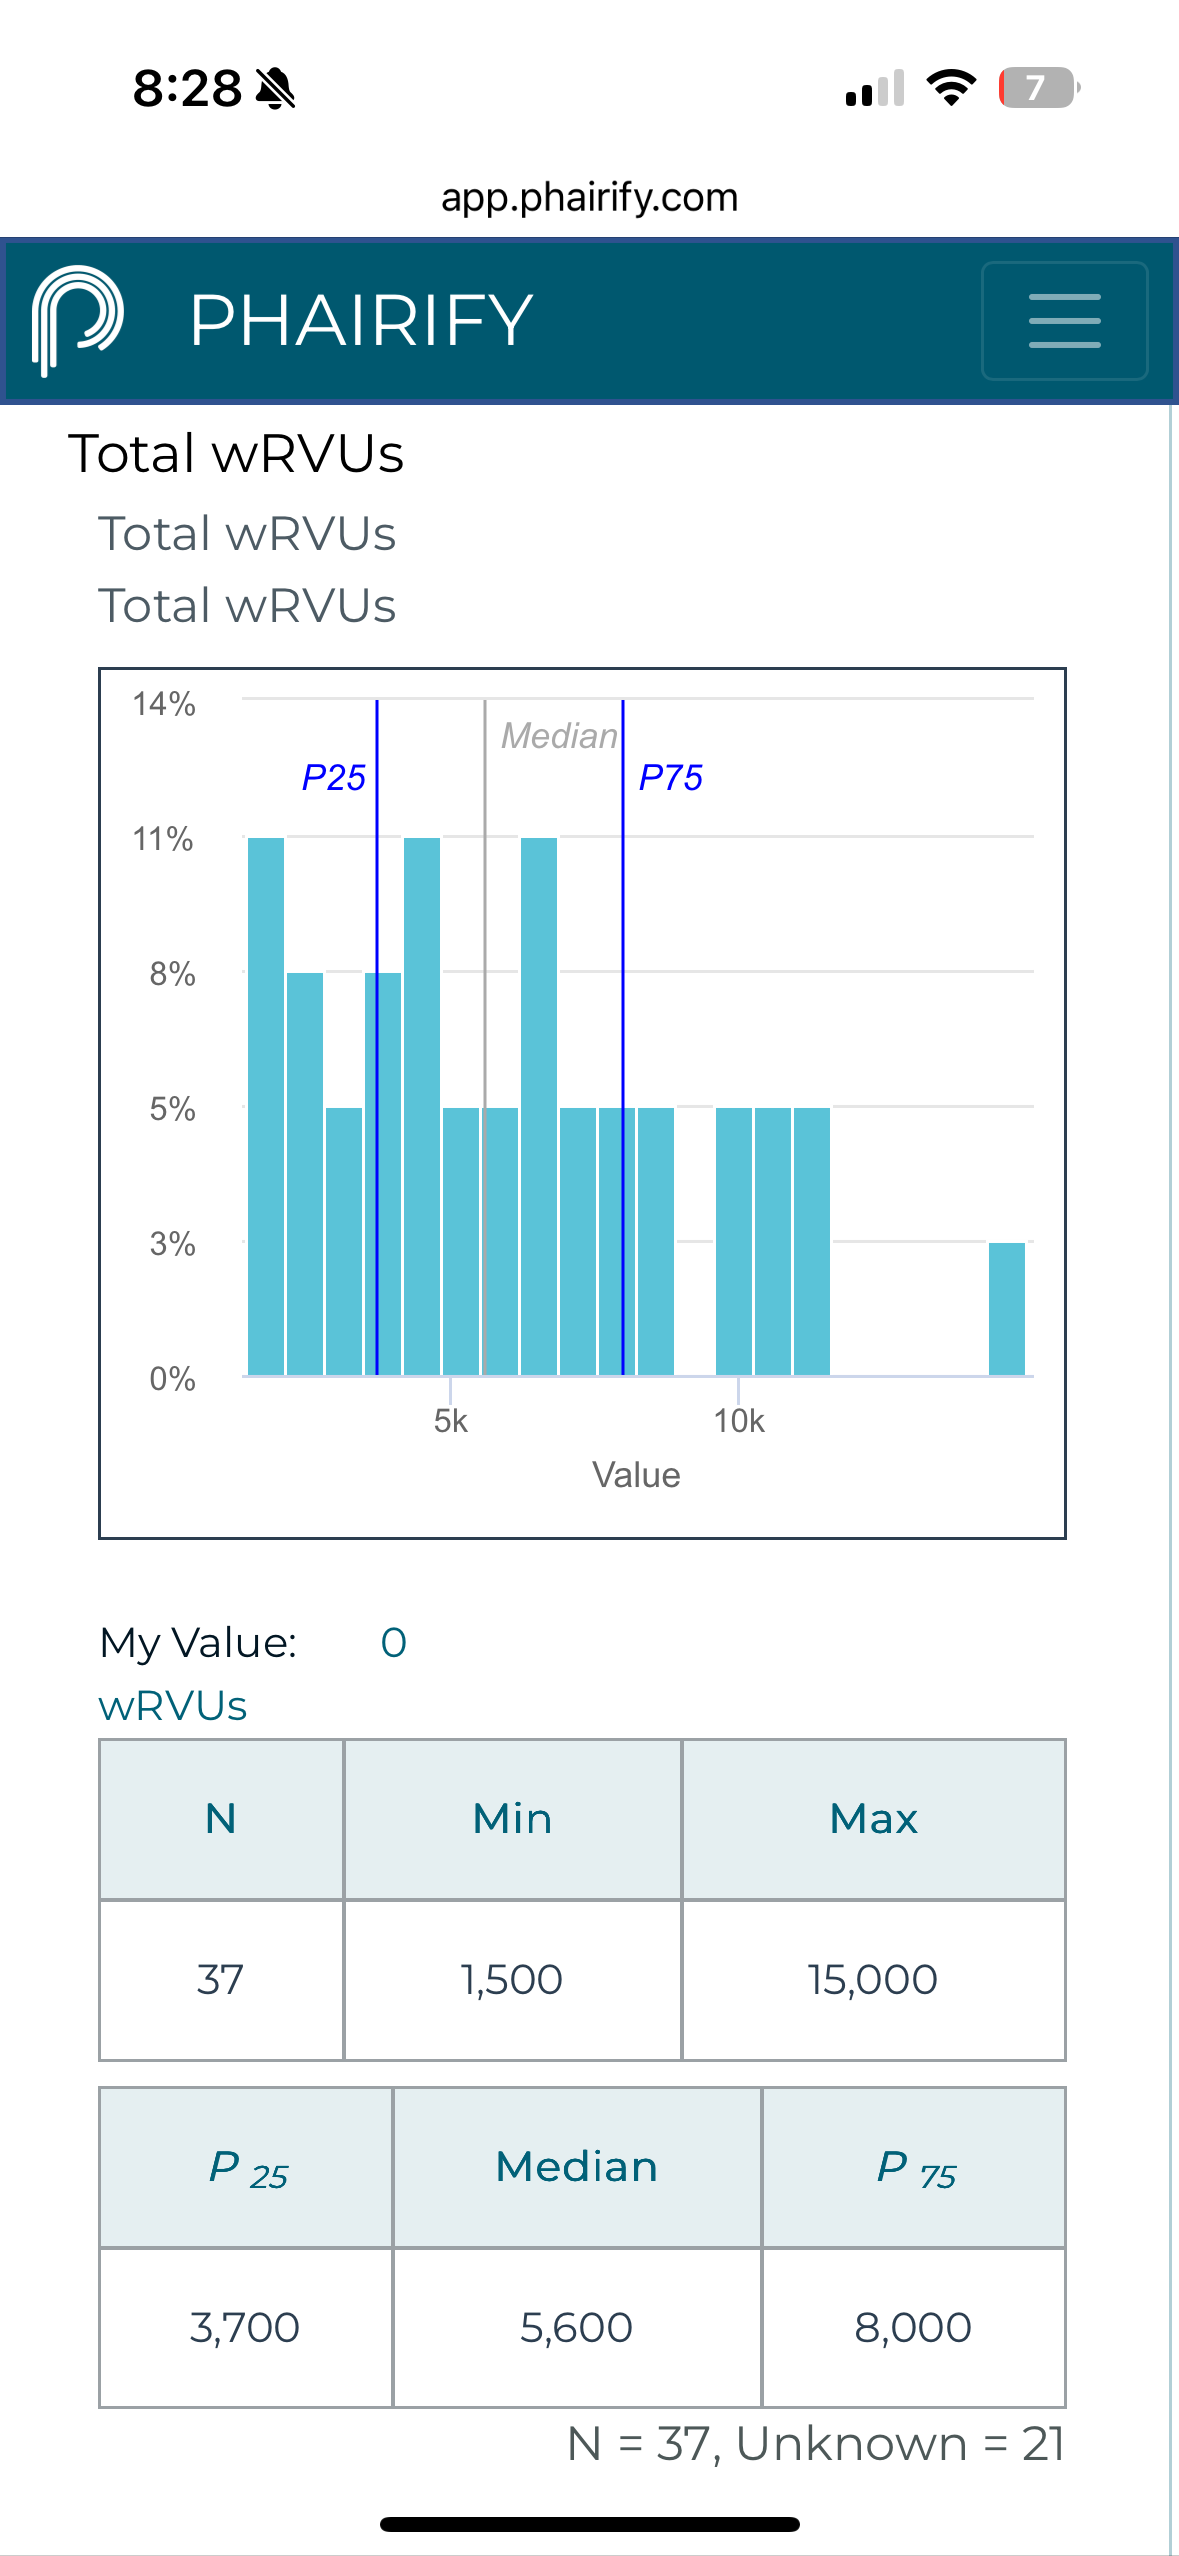
Task: Tap the battery indicator icon
Action: [x=1039, y=88]
